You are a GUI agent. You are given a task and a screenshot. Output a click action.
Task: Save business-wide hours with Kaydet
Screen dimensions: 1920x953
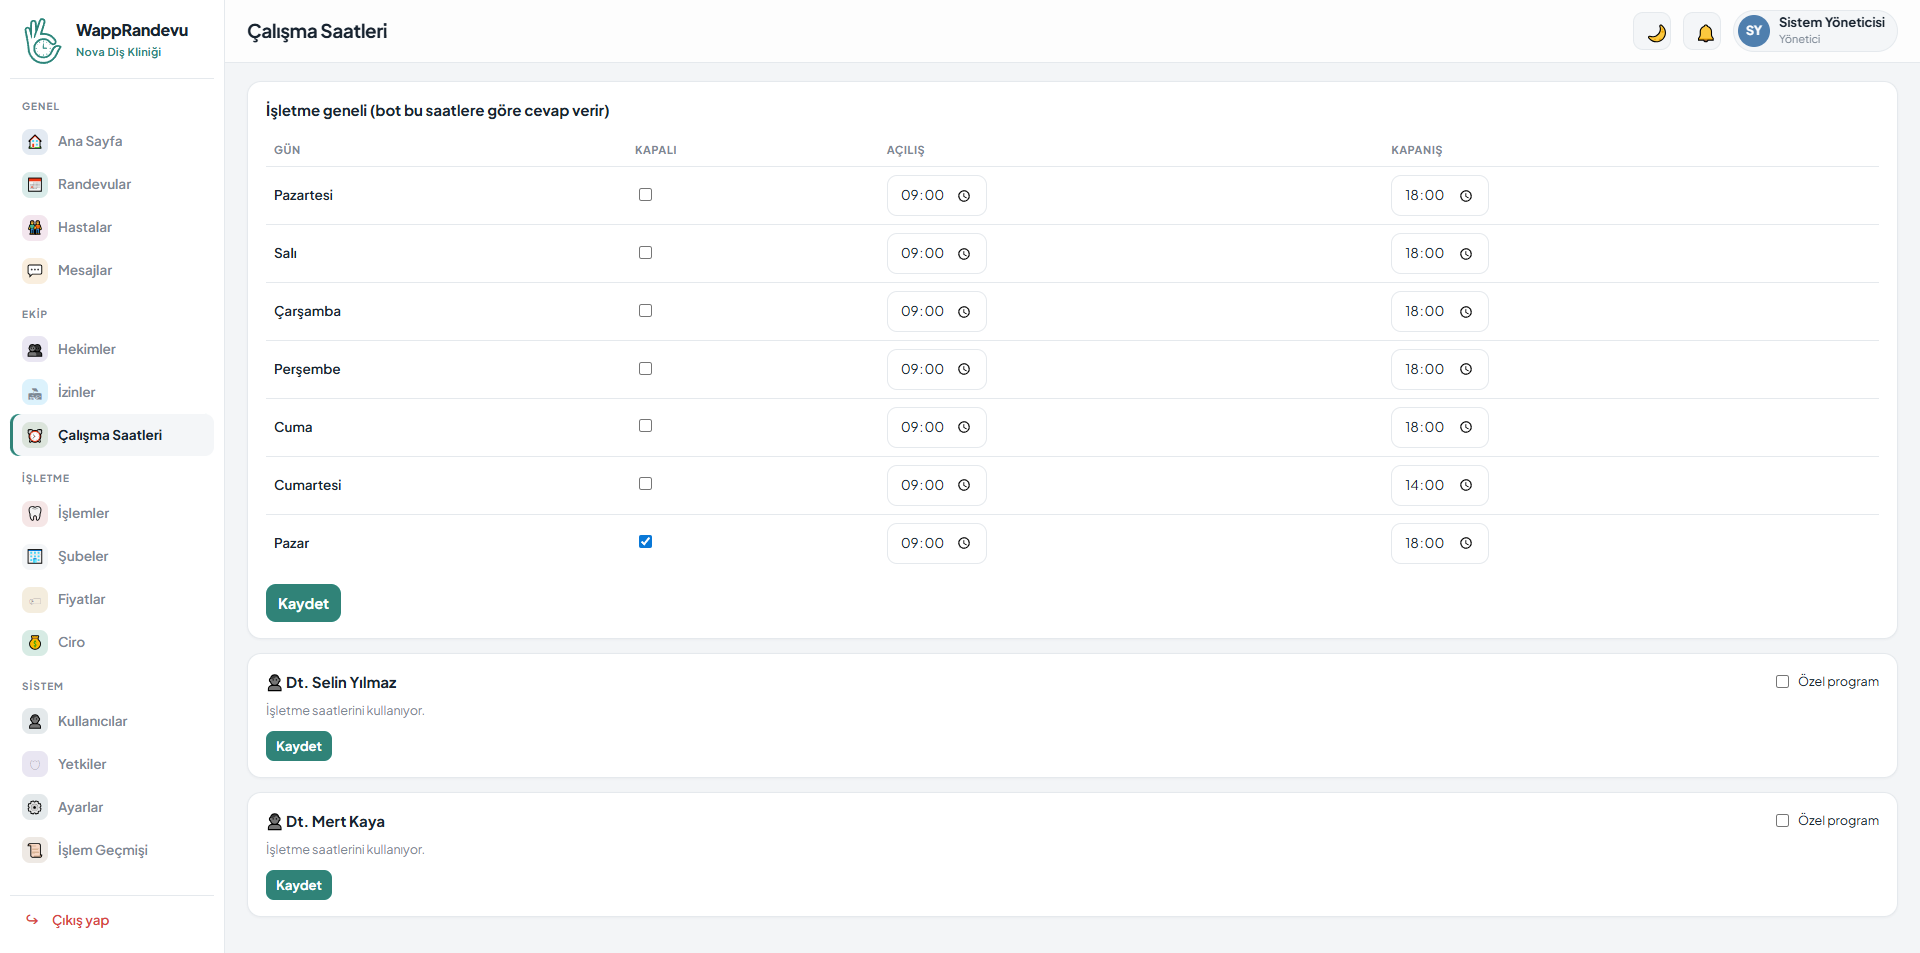click(x=303, y=603)
